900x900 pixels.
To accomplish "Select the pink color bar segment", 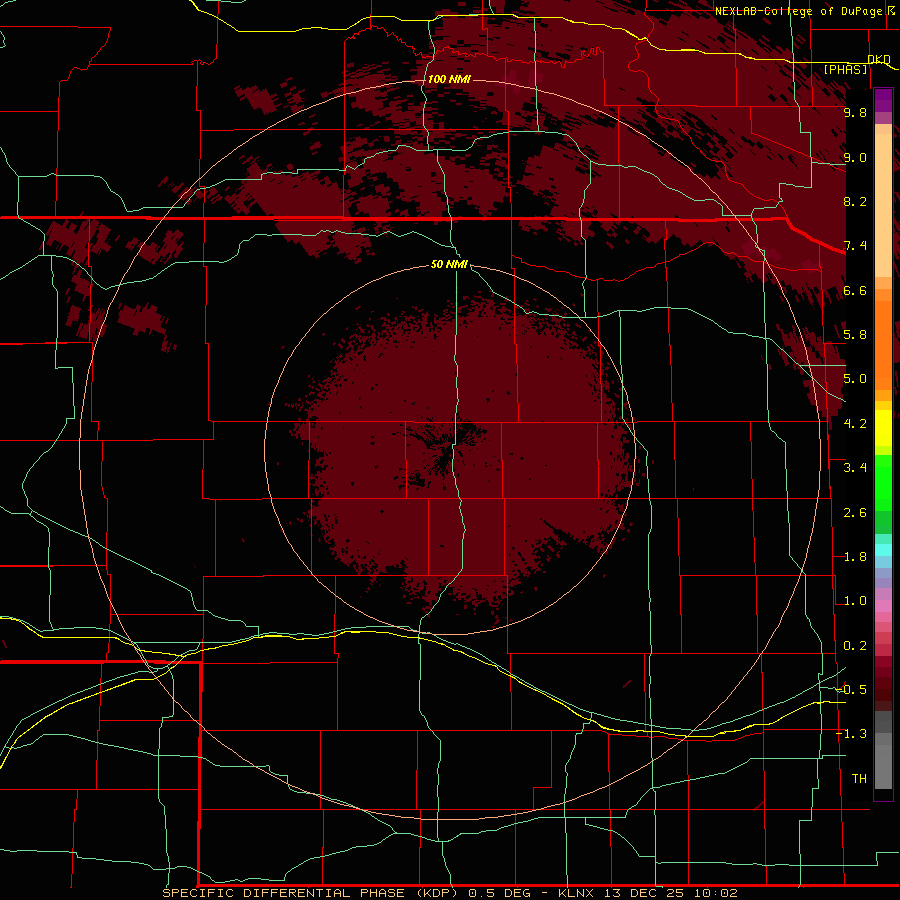I will point(883,606).
